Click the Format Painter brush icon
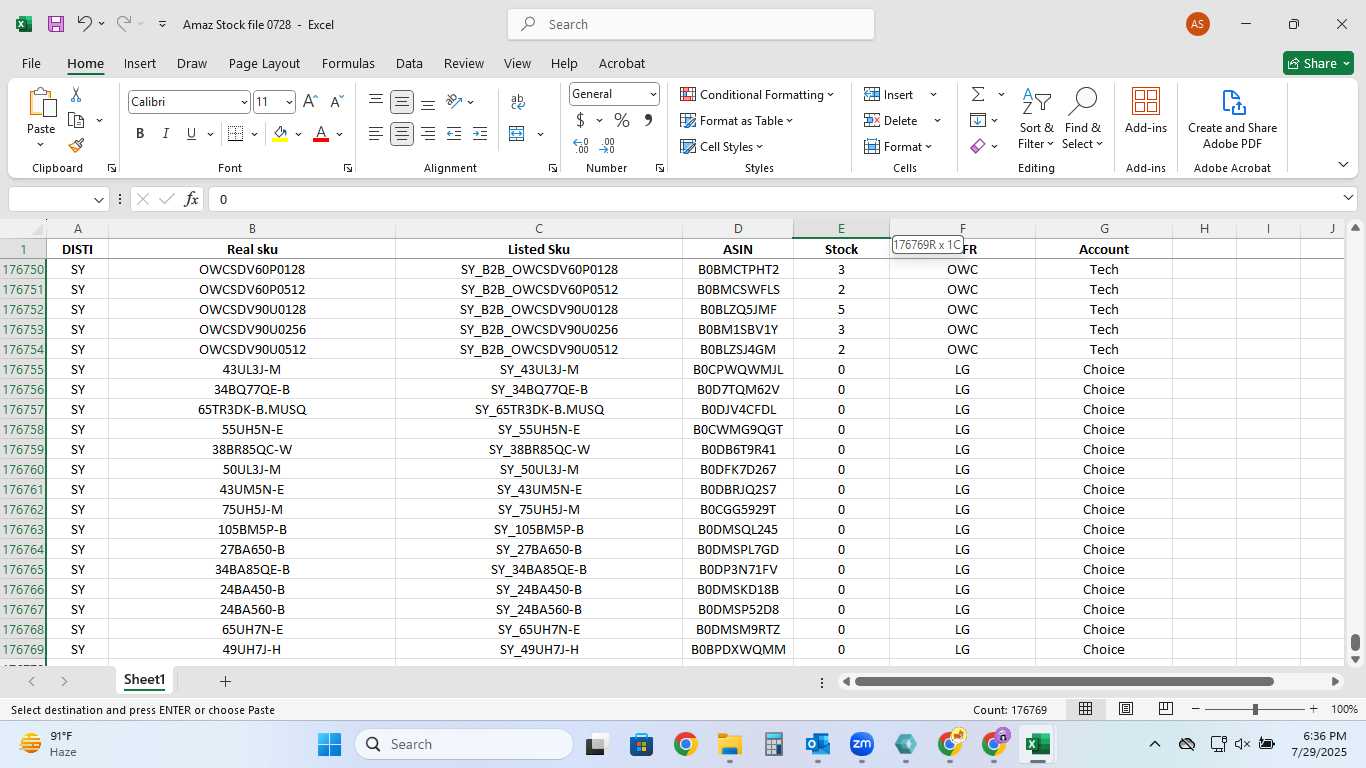 point(76,145)
